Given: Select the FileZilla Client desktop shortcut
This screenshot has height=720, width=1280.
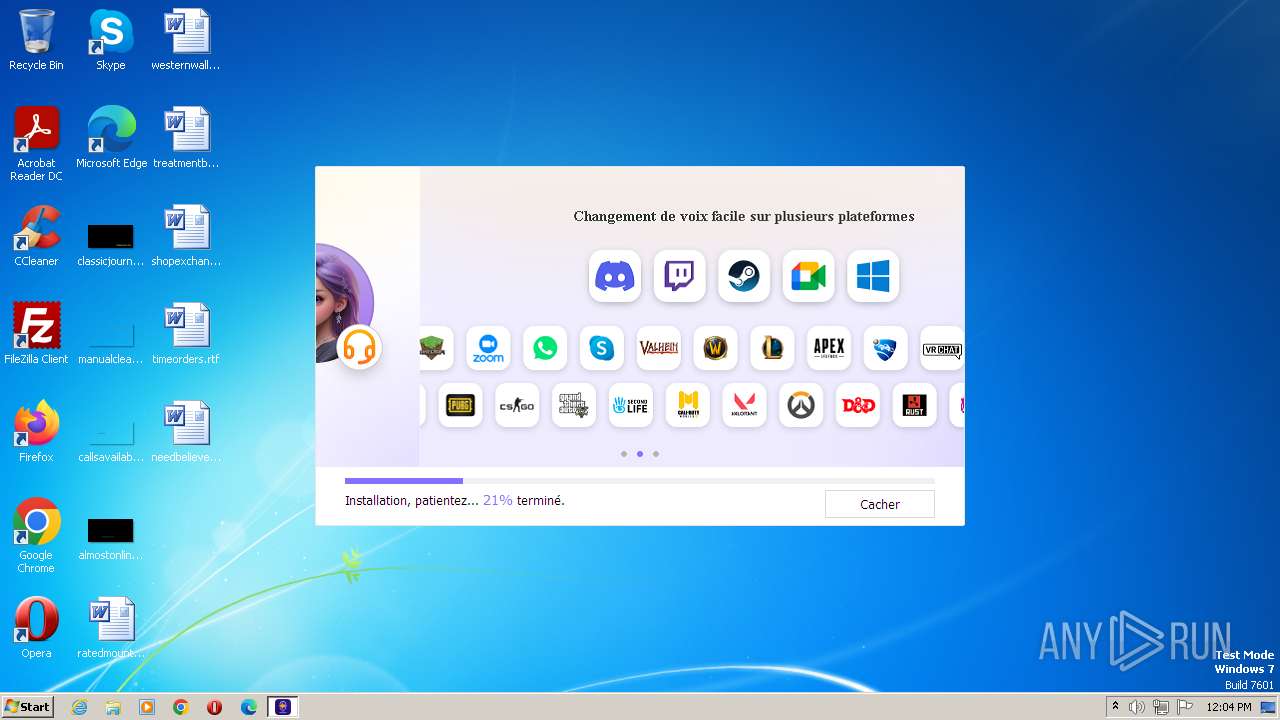Looking at the screenshot, I should tap(36, 334).
